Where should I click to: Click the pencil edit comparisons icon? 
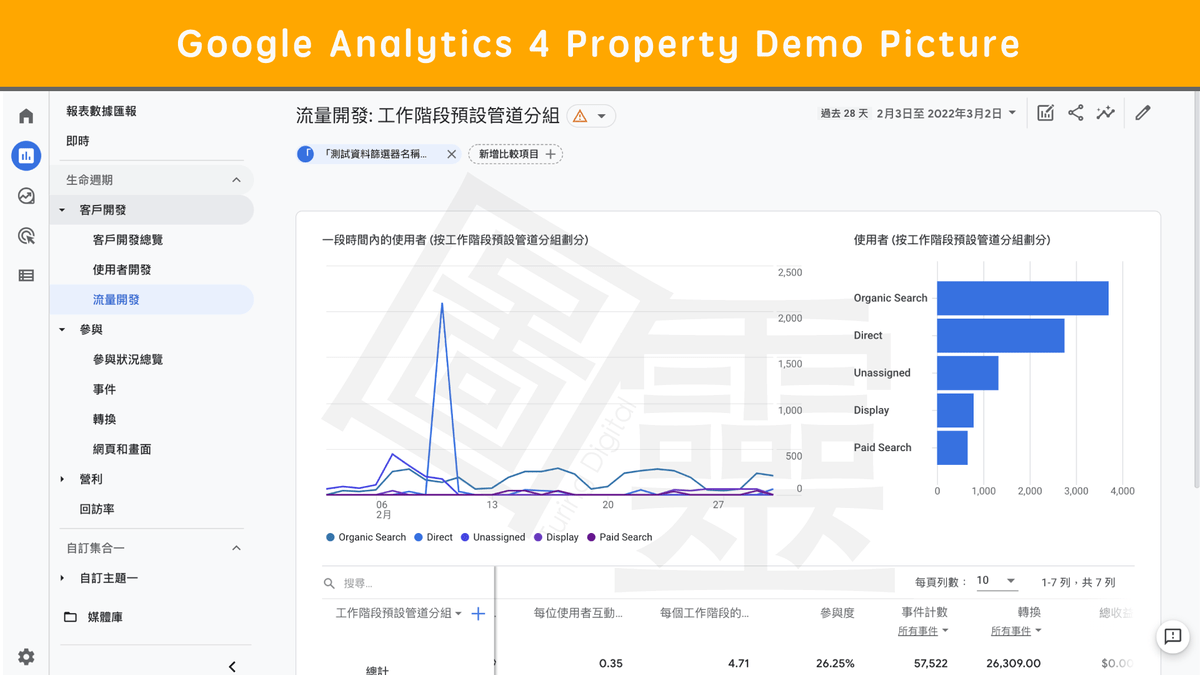(1143, 113)
